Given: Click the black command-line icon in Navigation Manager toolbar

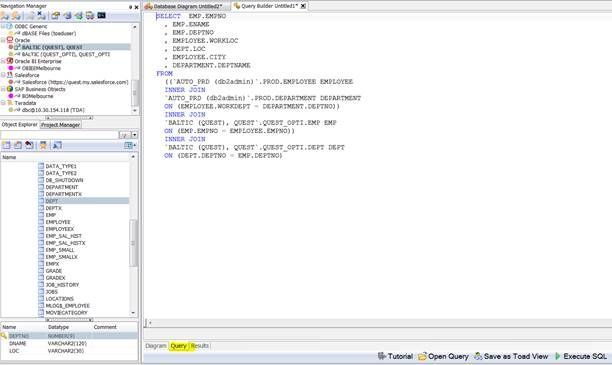Looking at the screenshot, I should 101,15.
